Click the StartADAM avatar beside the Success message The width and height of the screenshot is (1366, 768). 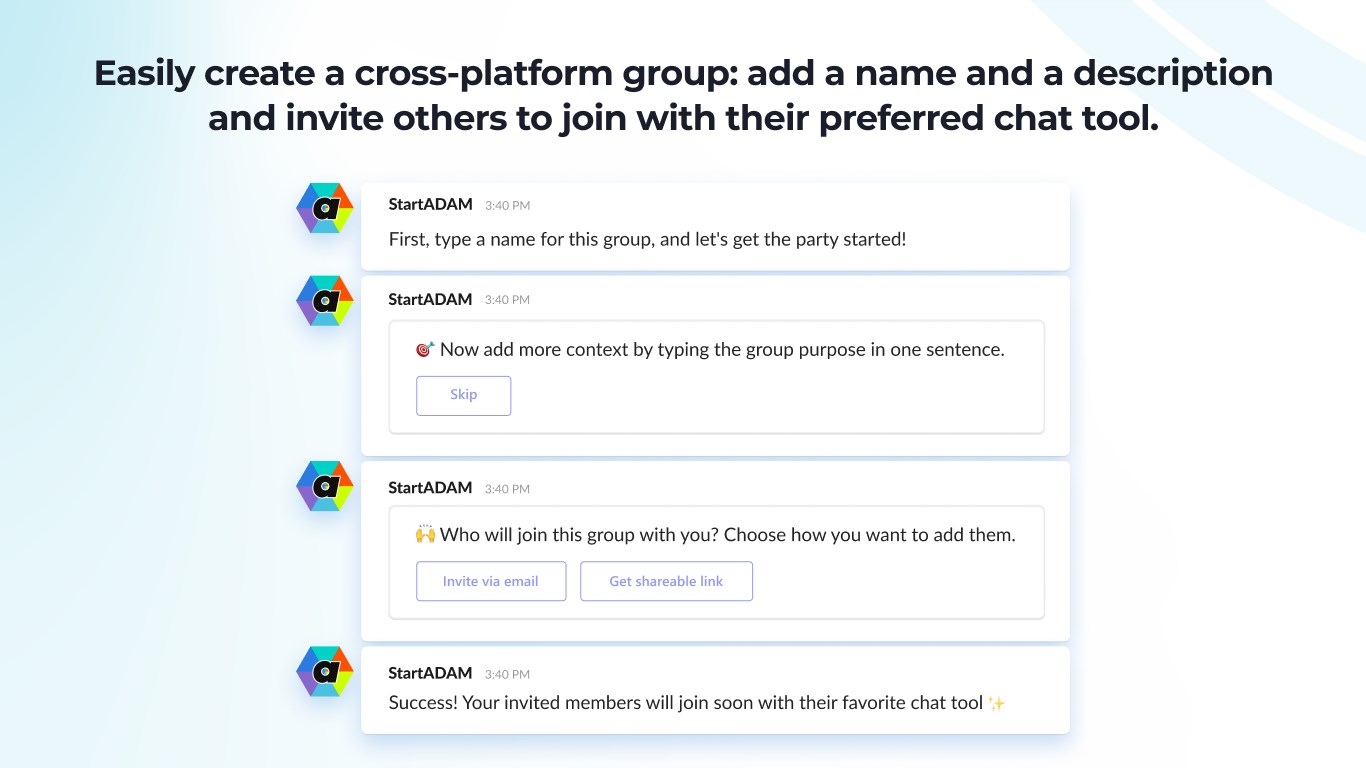(x=325, y=671)
